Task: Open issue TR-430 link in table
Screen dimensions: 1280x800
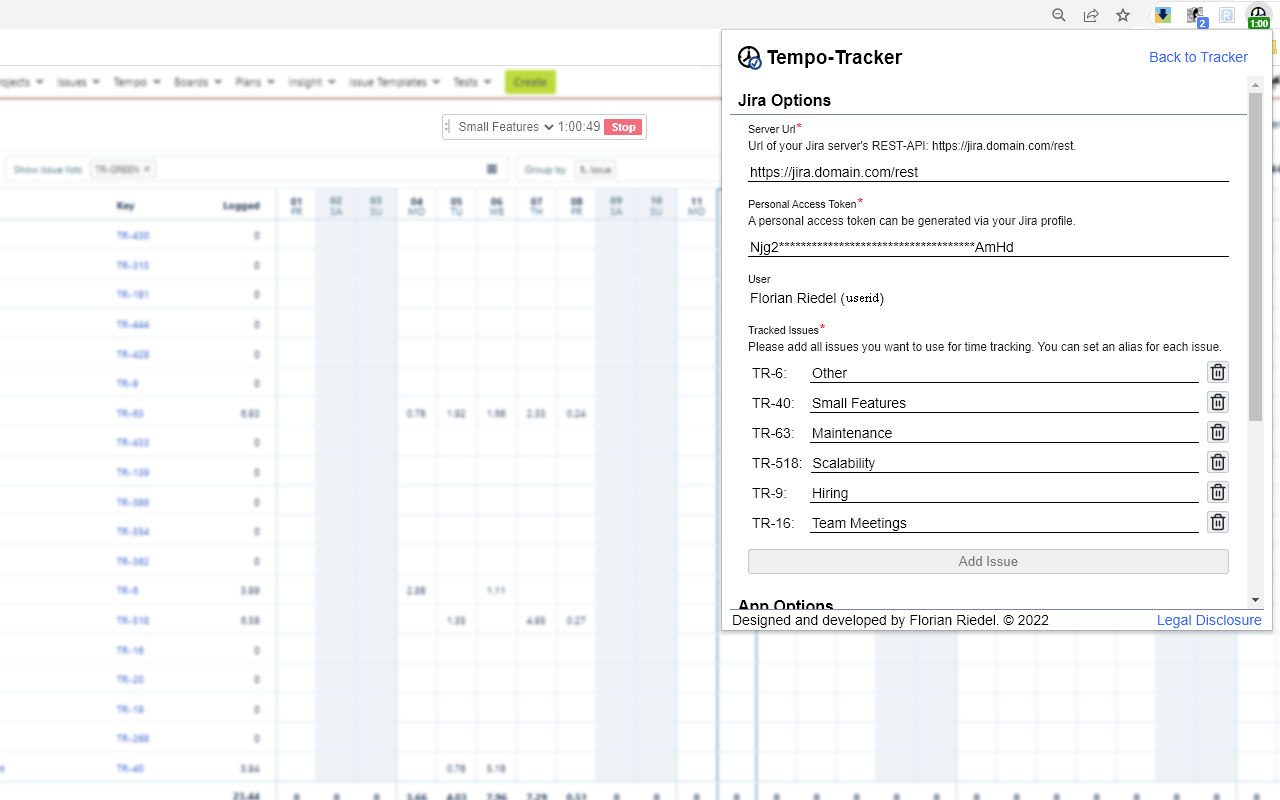Action: click(133, 236)
